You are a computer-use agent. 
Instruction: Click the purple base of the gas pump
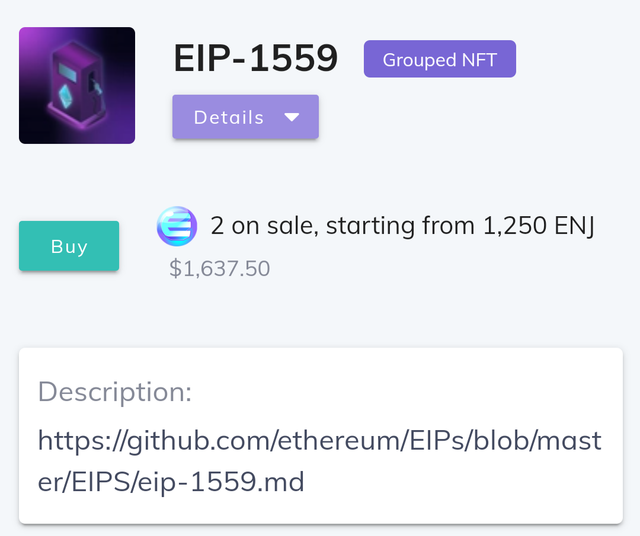pos(76,118)
